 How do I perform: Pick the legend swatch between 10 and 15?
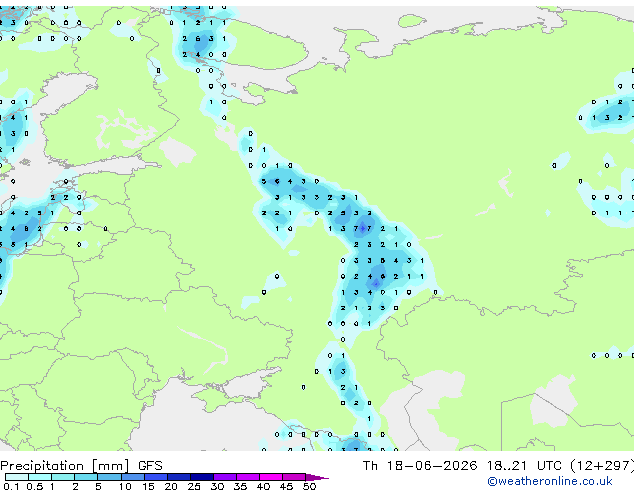pos(133,477)
